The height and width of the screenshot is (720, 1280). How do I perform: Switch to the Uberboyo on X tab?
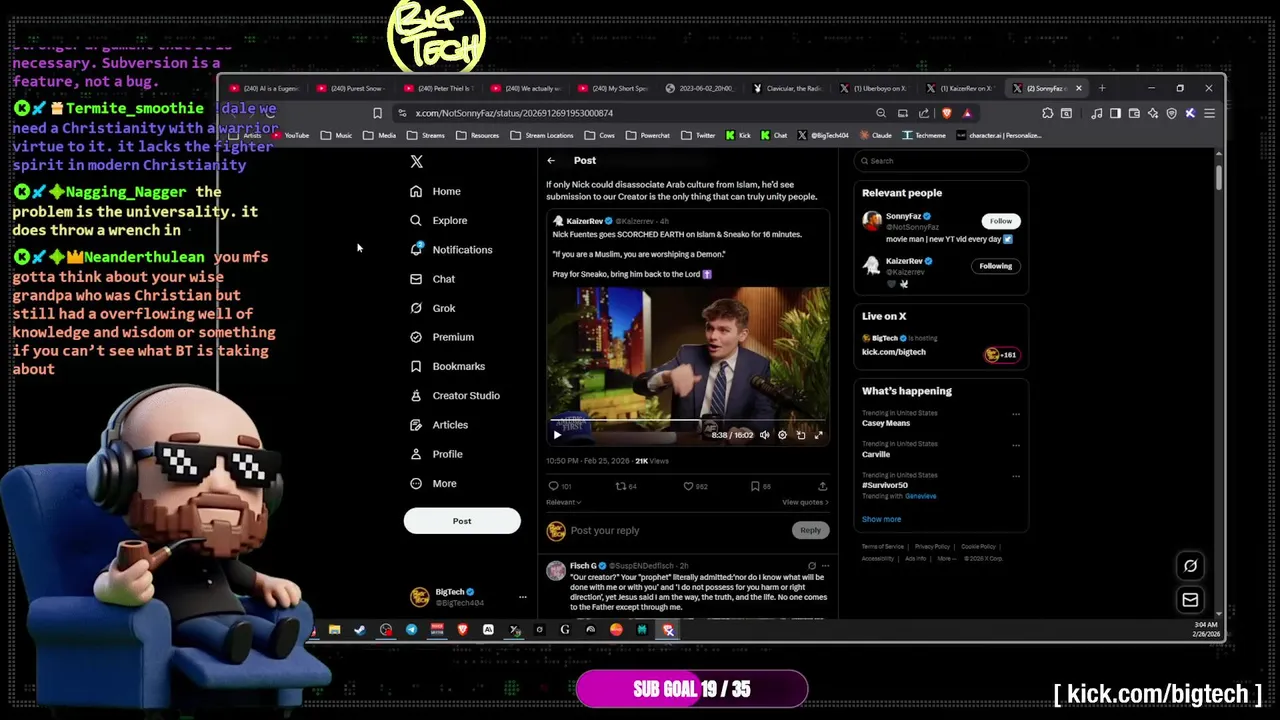[875, 88]
